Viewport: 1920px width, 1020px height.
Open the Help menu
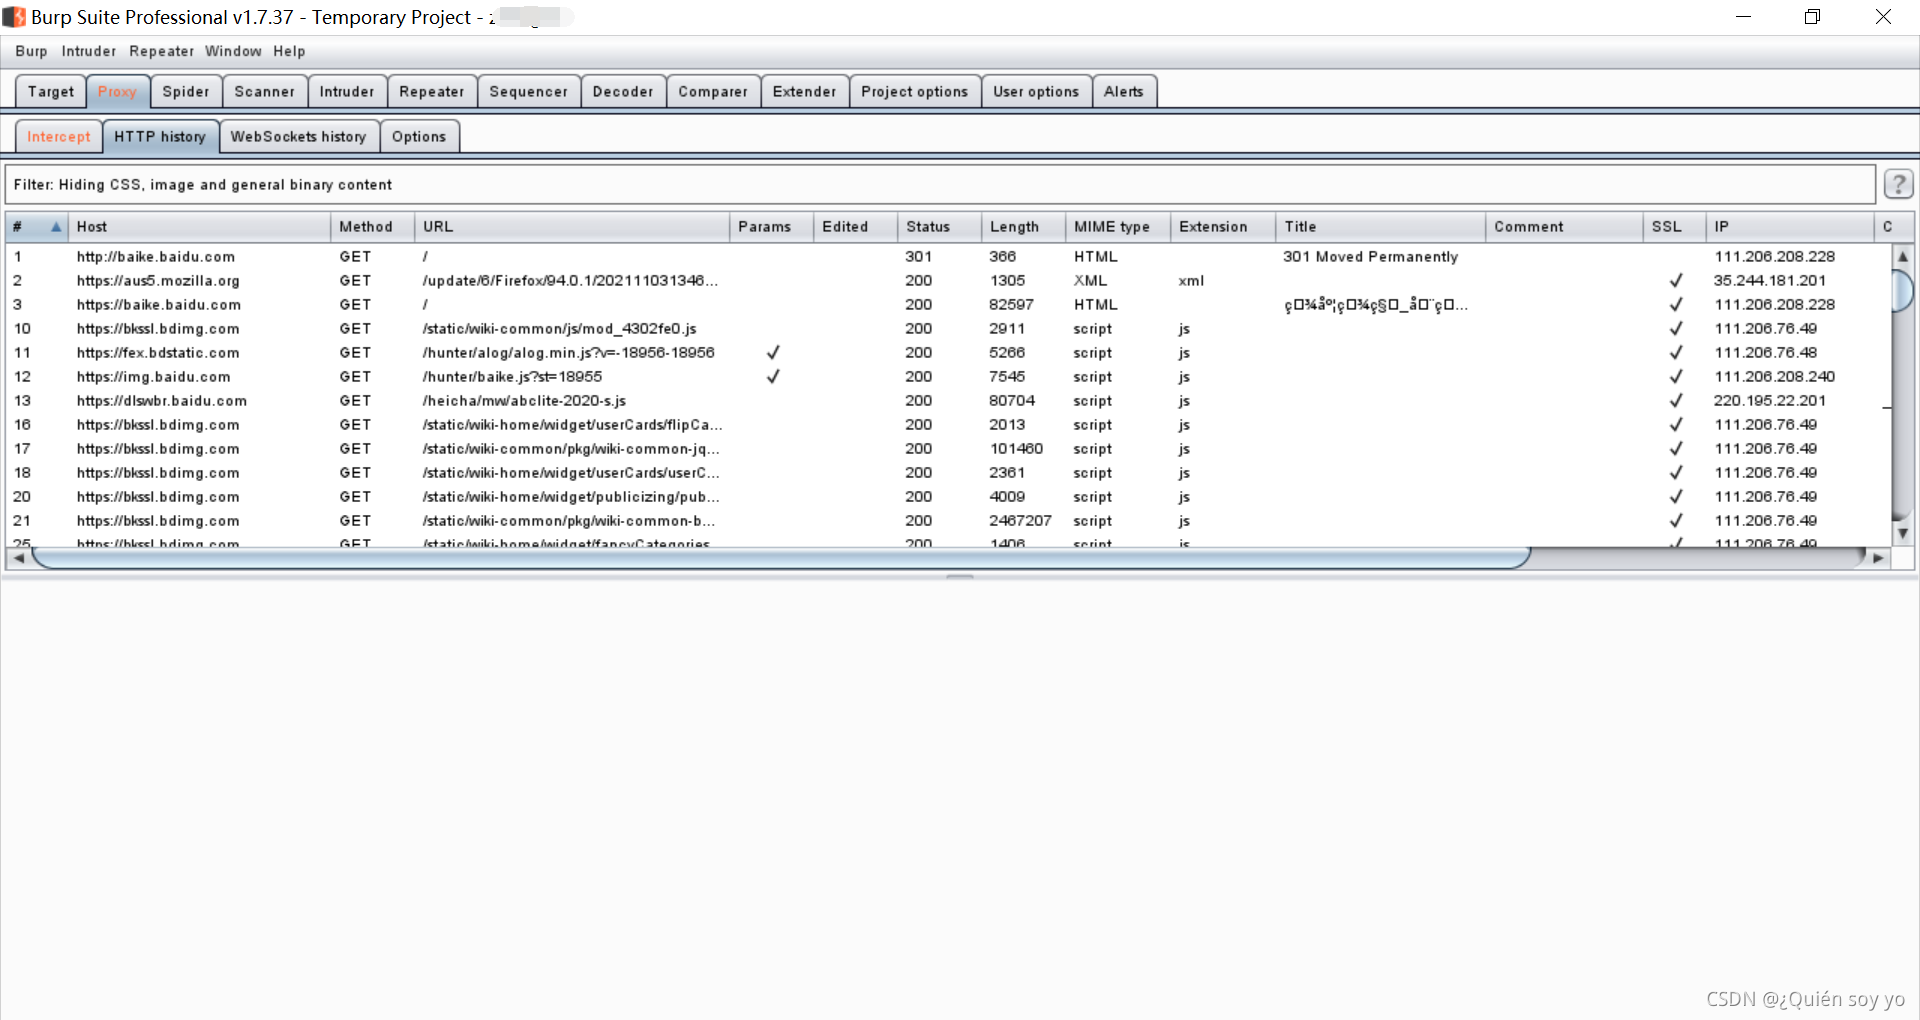(x=289, y=51)
